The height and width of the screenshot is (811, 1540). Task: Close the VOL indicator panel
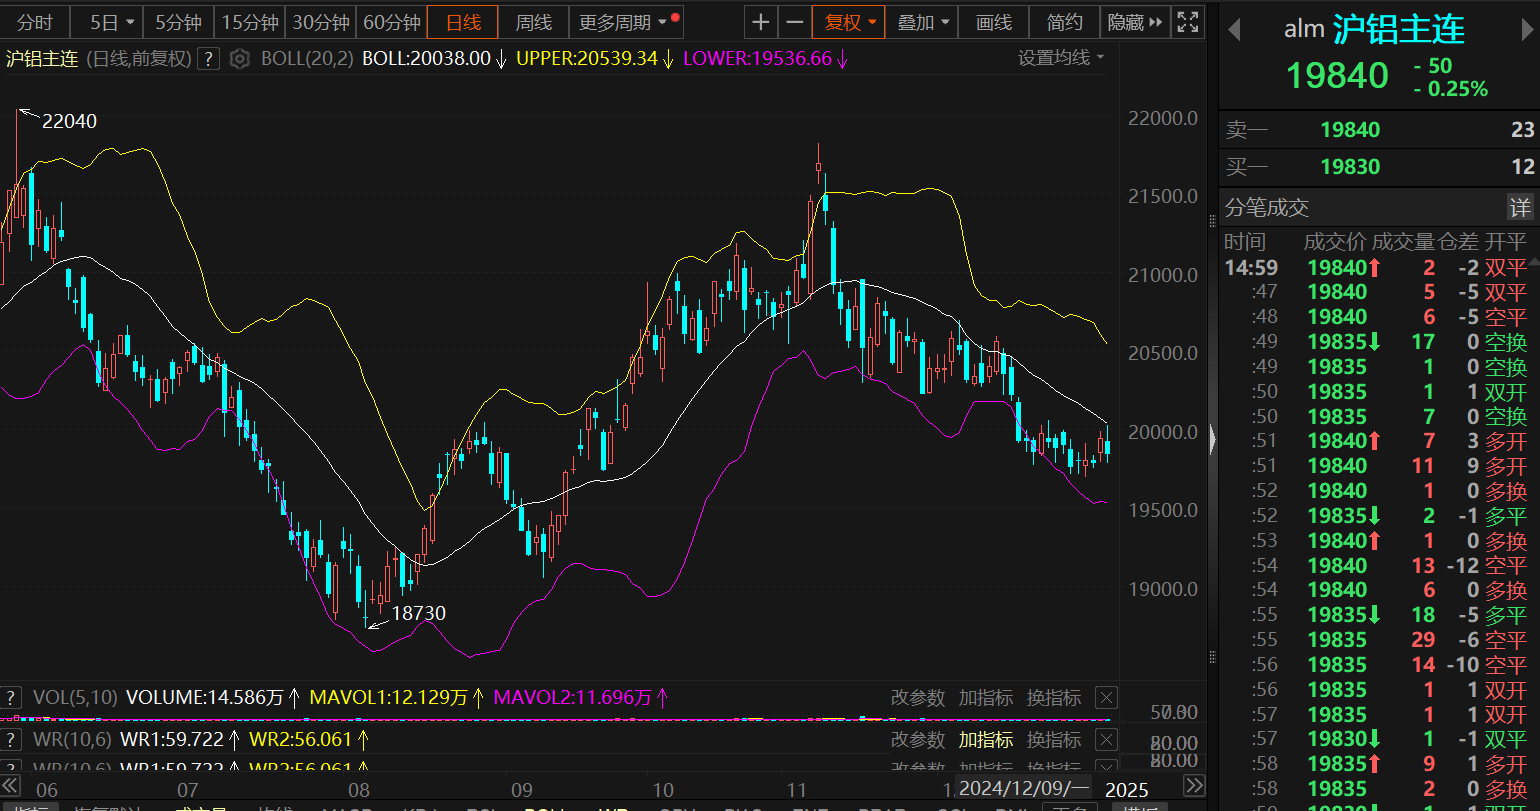coord(1106,698)
